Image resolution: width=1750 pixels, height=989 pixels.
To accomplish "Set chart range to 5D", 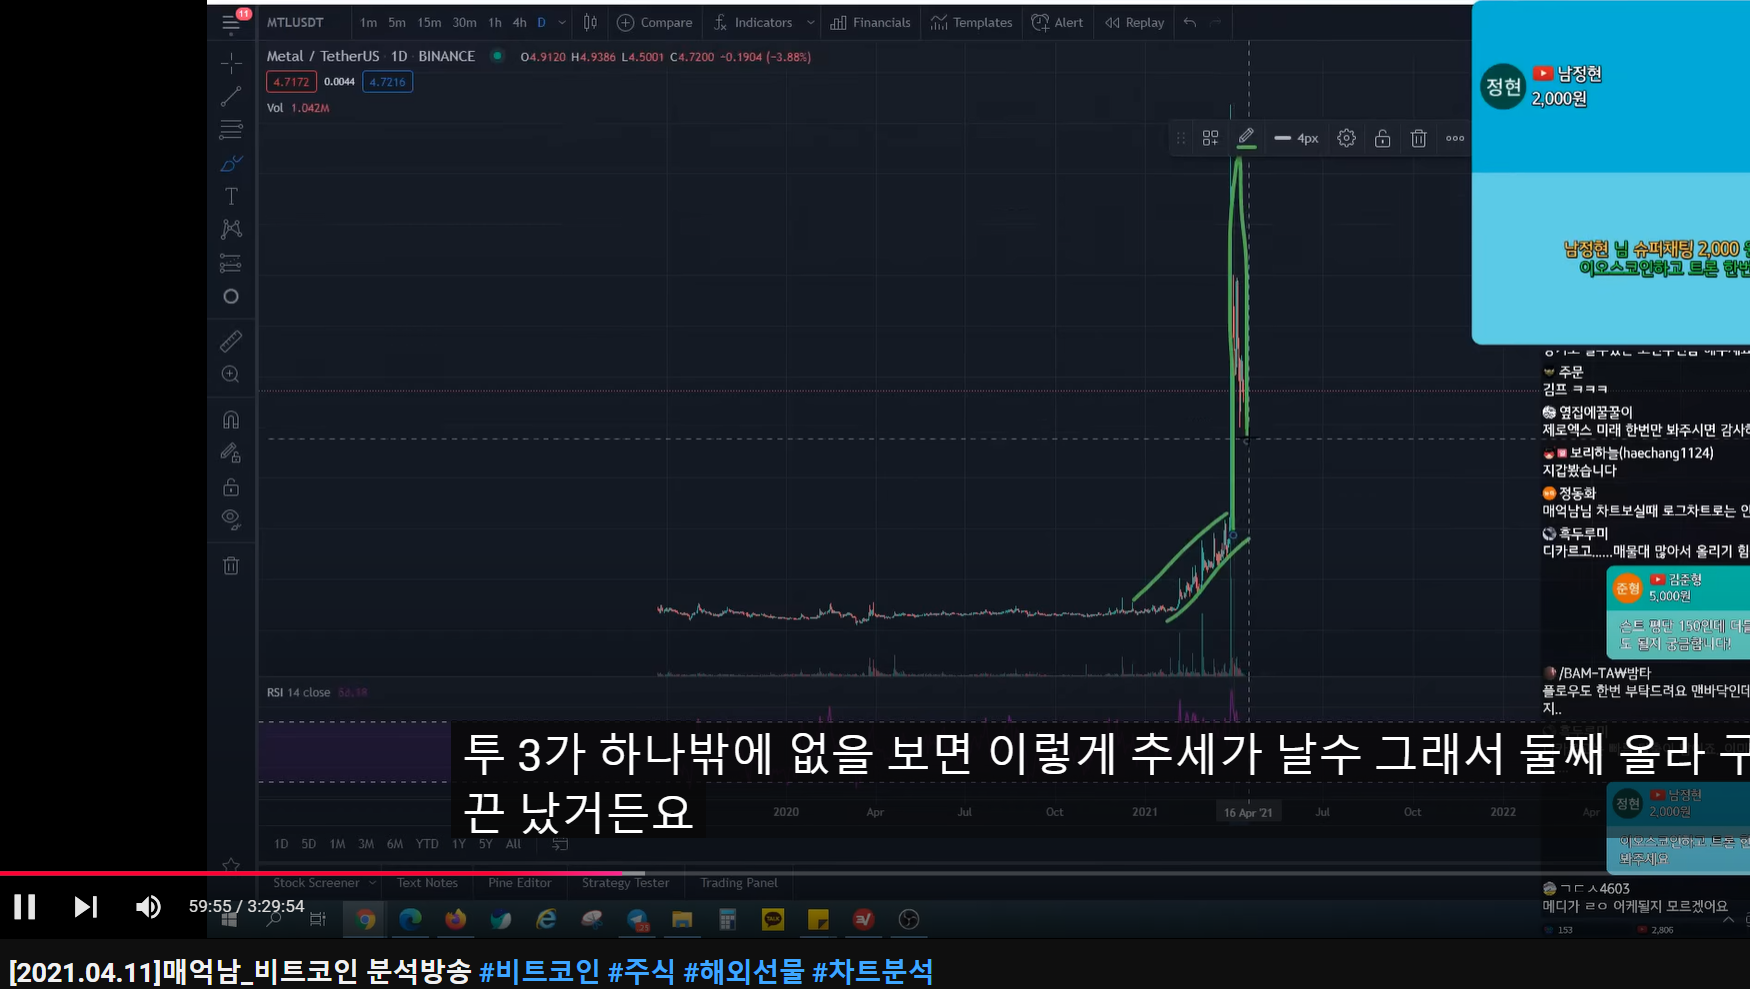I will (308, 844).
